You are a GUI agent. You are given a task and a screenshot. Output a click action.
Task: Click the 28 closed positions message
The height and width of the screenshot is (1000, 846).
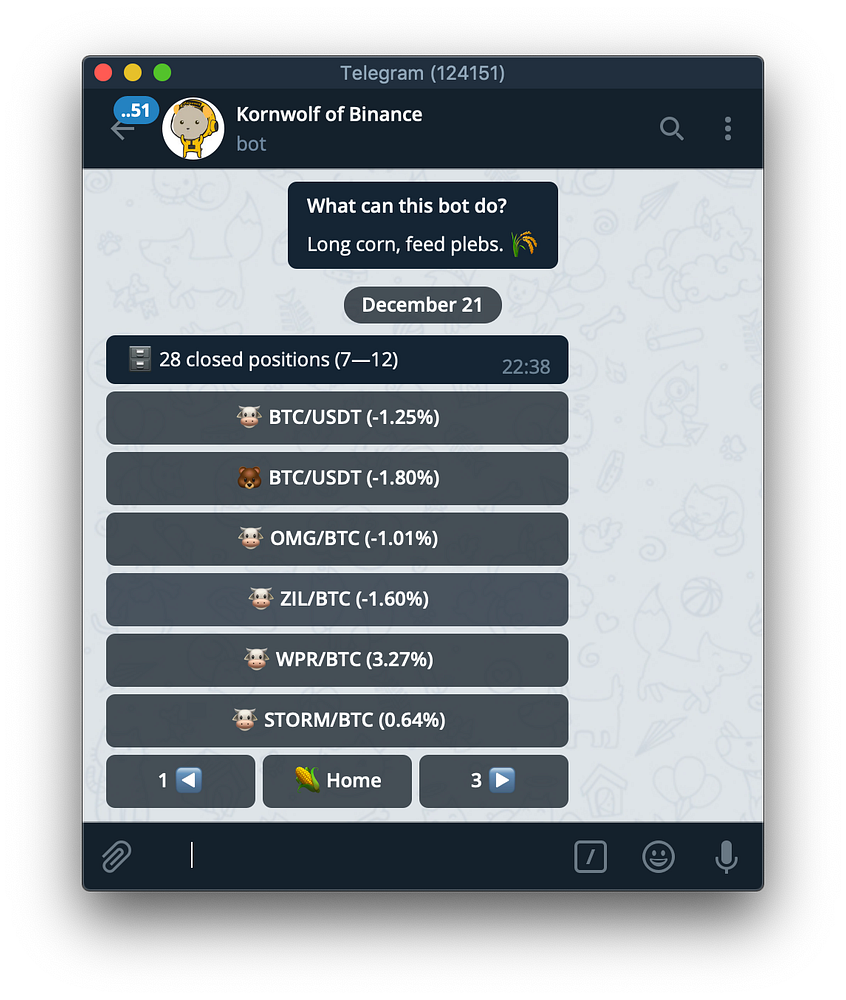(337, 360)
